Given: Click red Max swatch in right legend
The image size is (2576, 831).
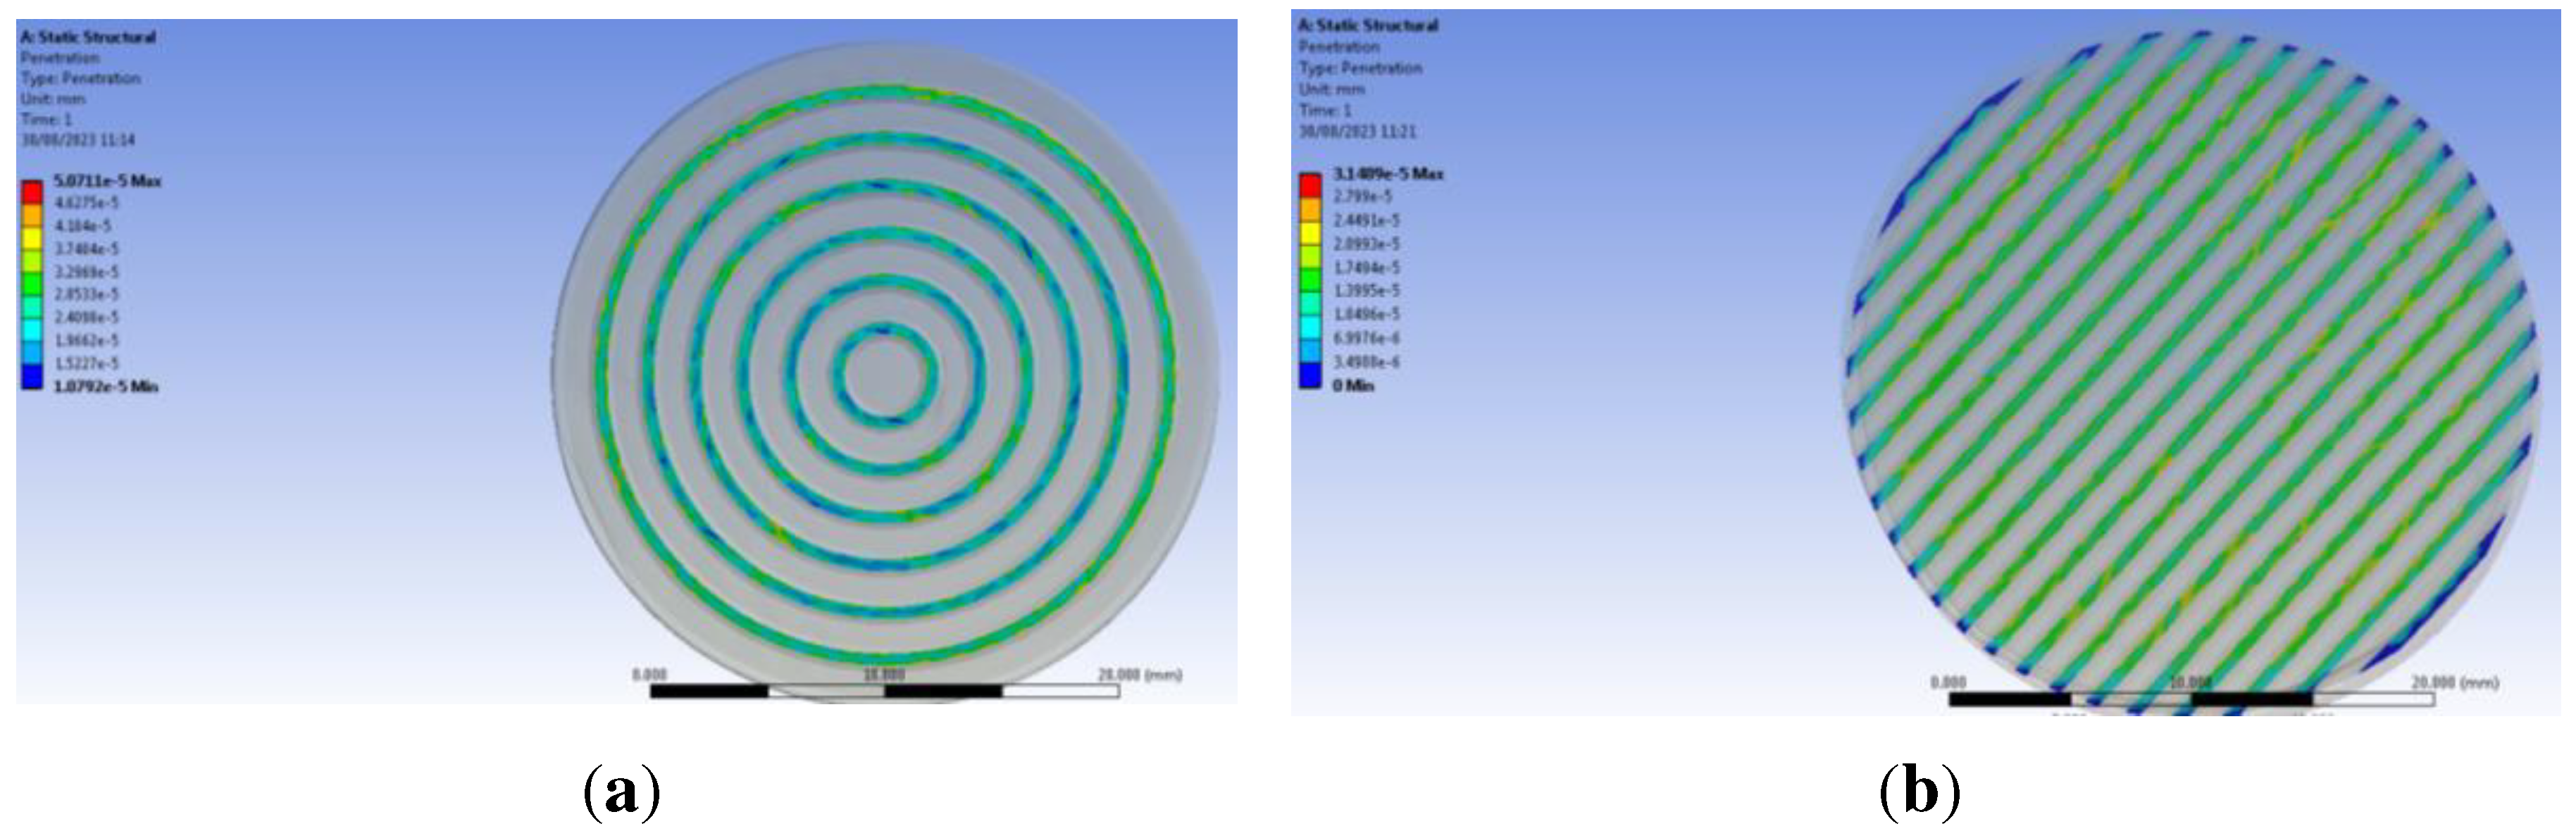Looking at the screenshot, I should pos(1310,185).
